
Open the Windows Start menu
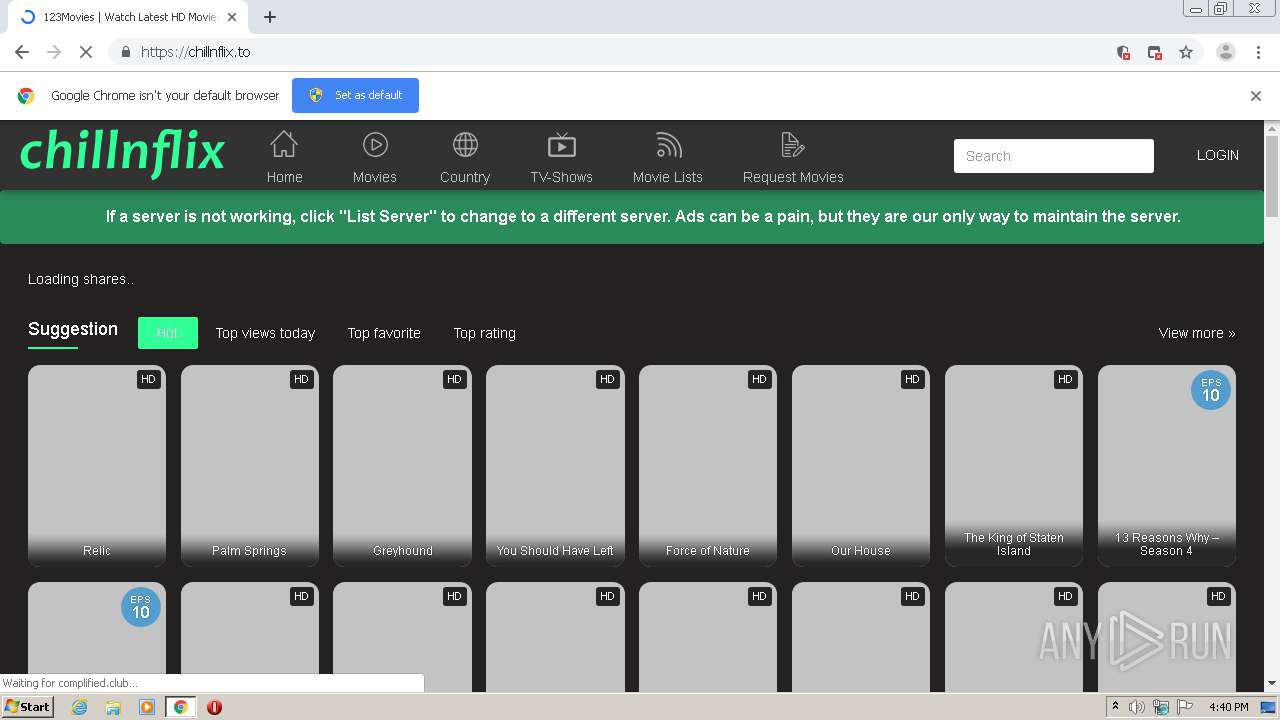point(28,707)
